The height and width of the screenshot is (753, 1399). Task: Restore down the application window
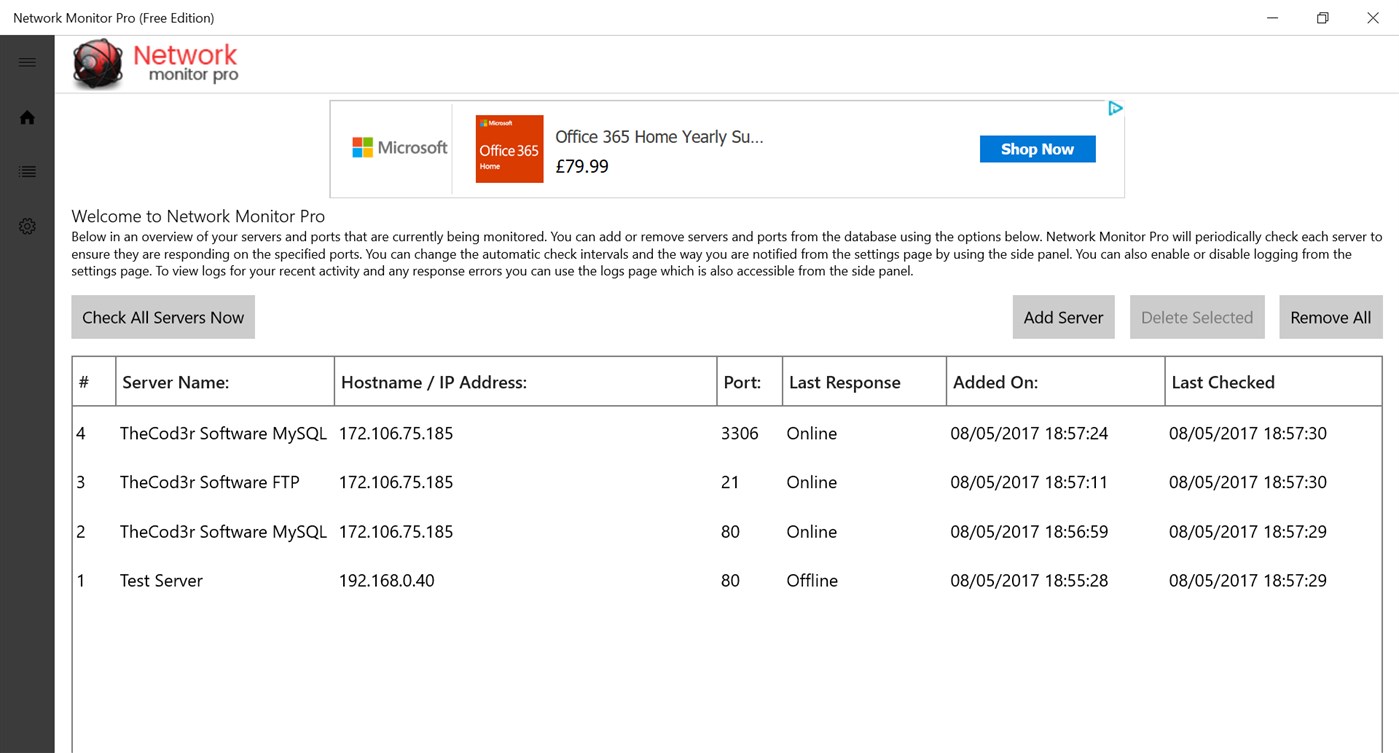[1322, 18]
